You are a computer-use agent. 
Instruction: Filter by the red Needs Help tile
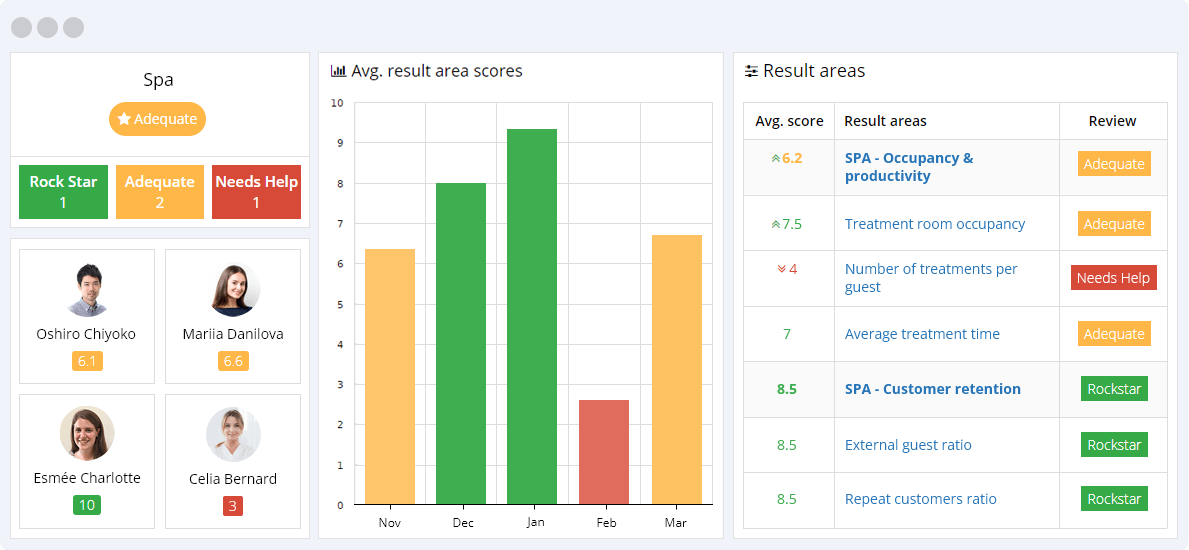click(x=256, y=192)
